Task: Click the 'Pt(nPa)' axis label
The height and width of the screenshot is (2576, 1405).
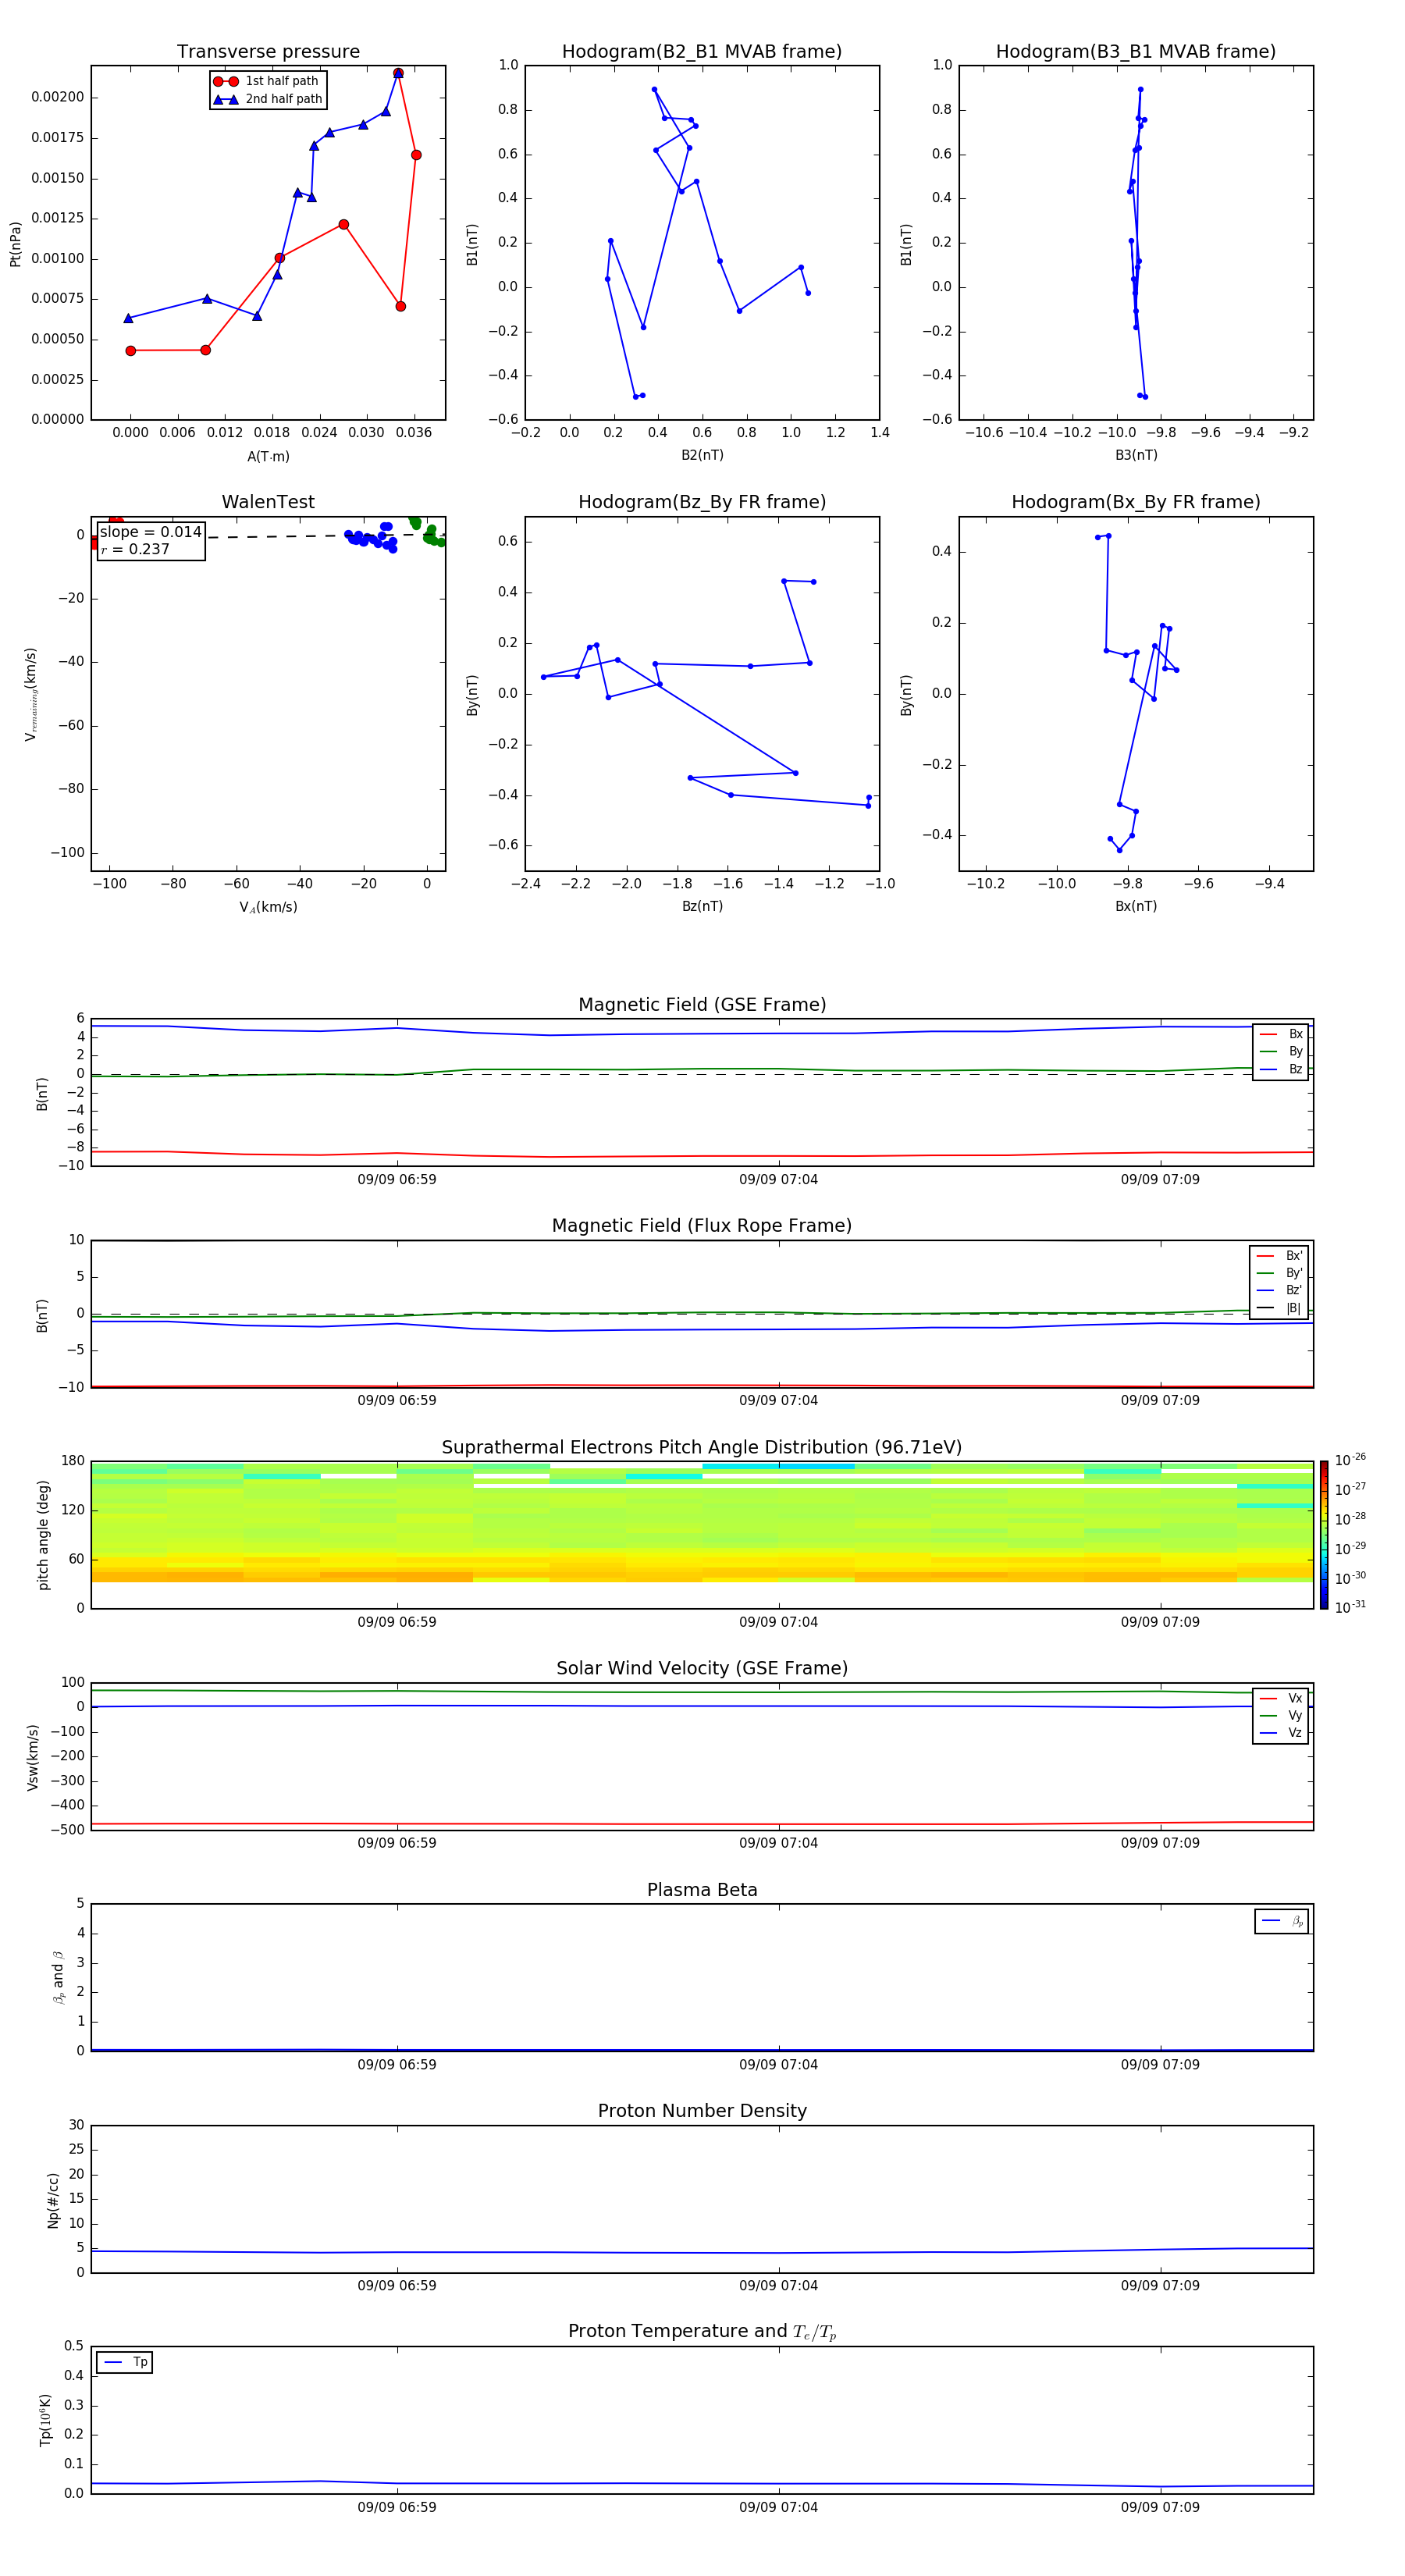Action: pyautogui.click(x=15, y=244)
